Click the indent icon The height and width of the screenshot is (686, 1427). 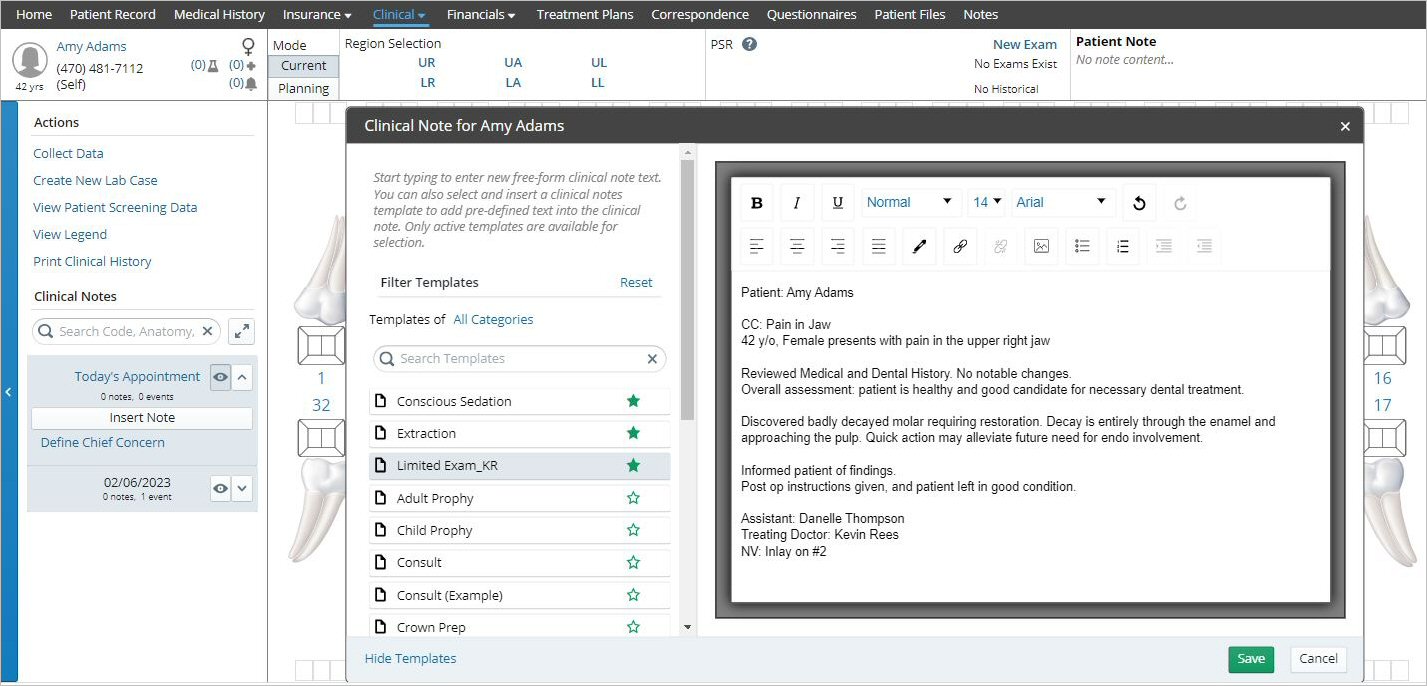(x=1163, y=246)
